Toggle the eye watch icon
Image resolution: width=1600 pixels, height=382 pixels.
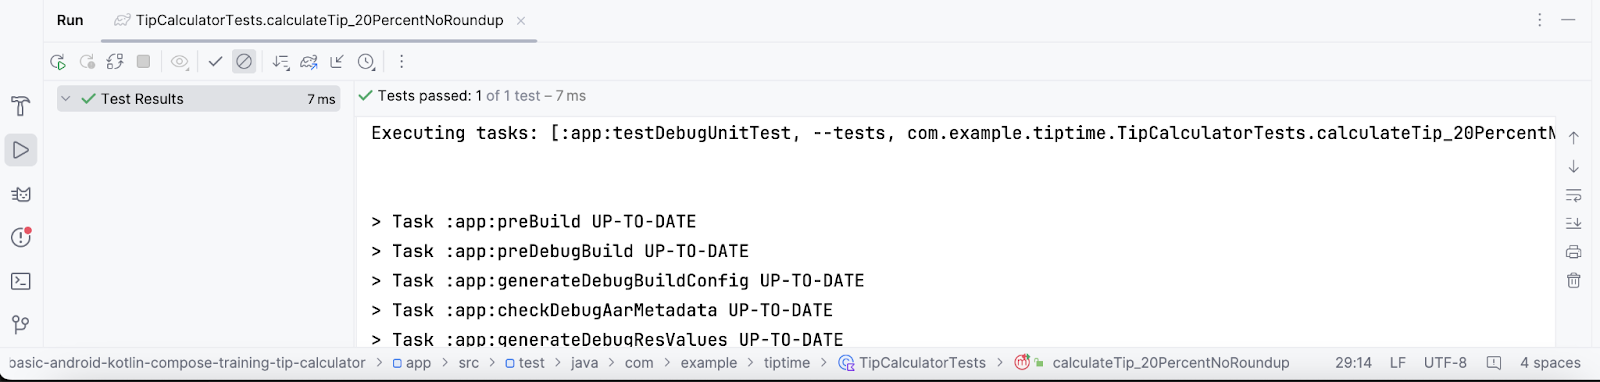(179, 62)
